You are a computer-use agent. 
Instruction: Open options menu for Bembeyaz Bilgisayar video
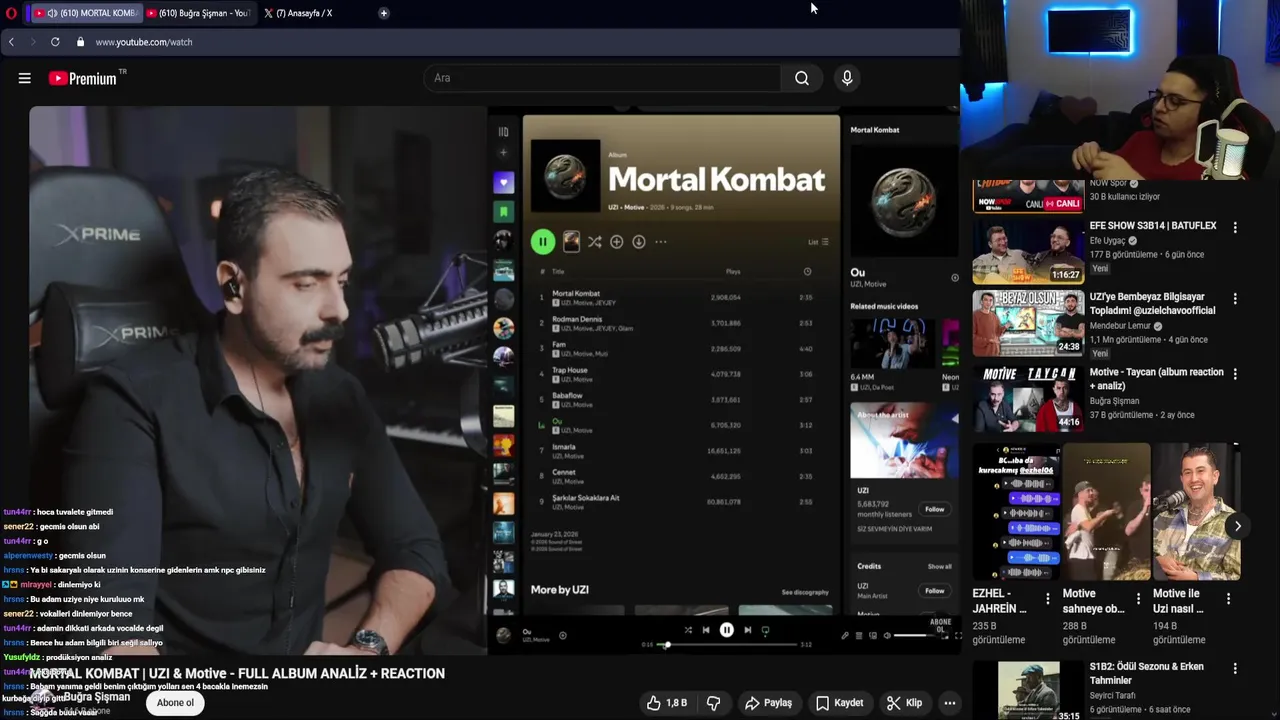pyautogui.click(x=1235, y=299)
